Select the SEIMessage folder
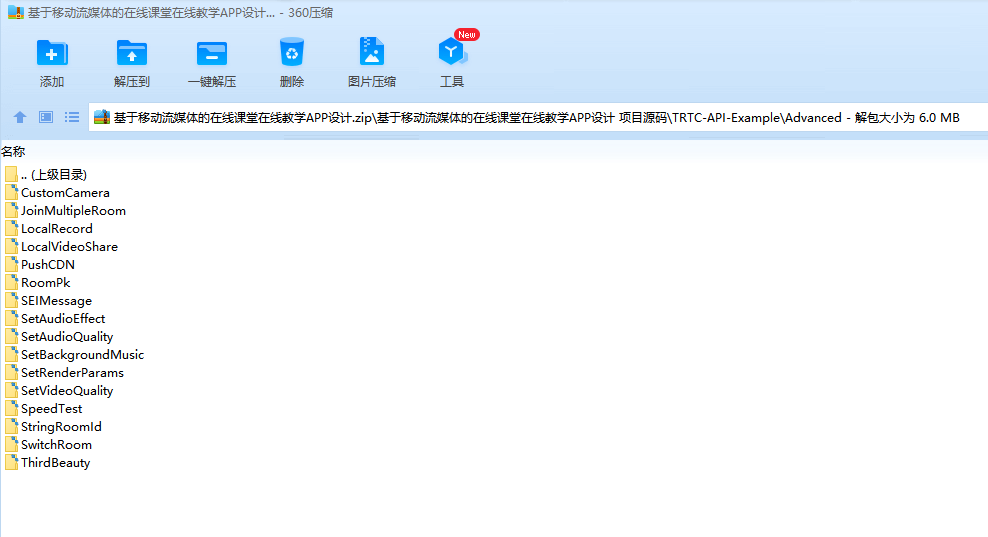Viewport: 988px width, 537px height. point(49,301)
